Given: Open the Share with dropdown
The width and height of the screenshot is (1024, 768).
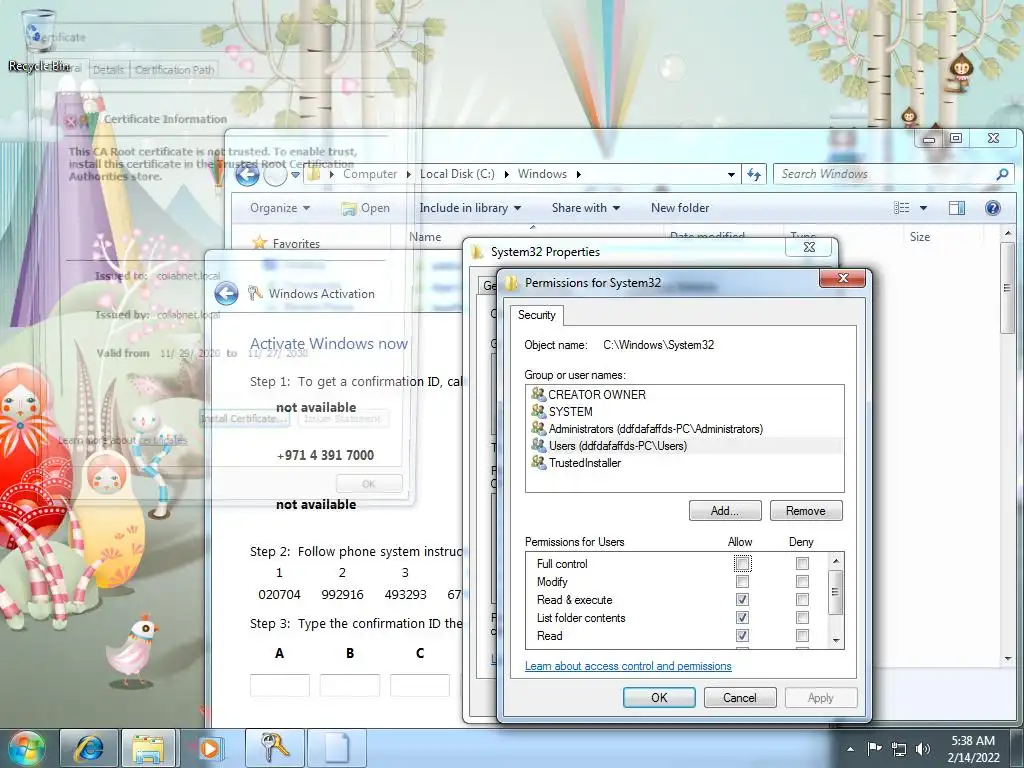Looking at the screenshot, I should (x=586, y=208).
